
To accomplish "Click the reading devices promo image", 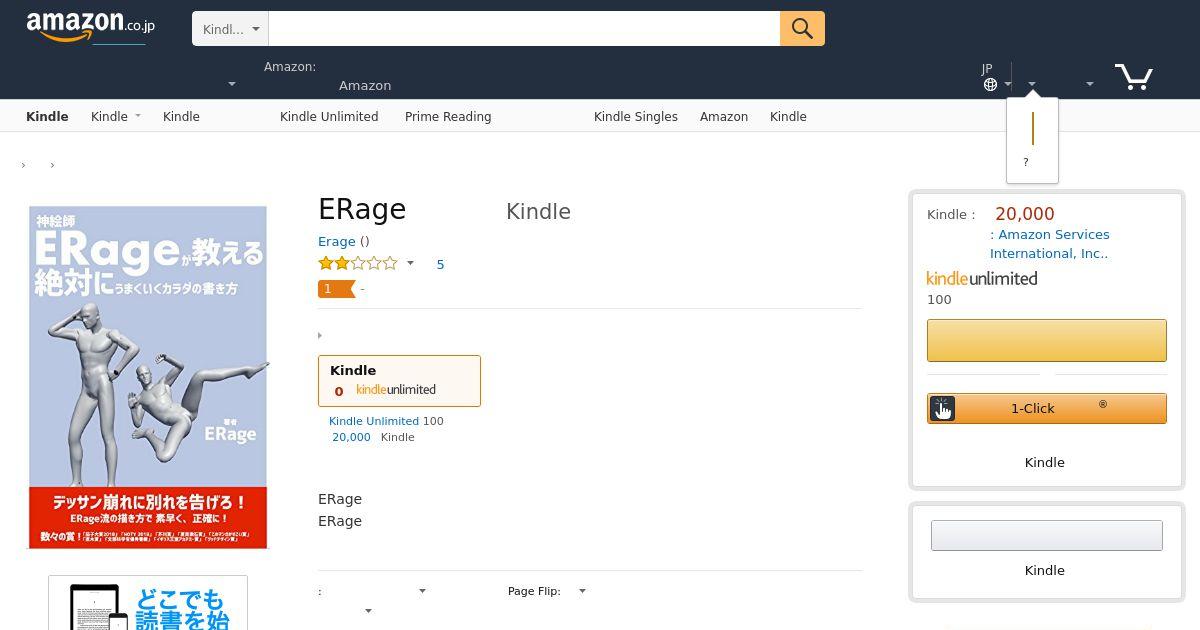I will 148,603.
